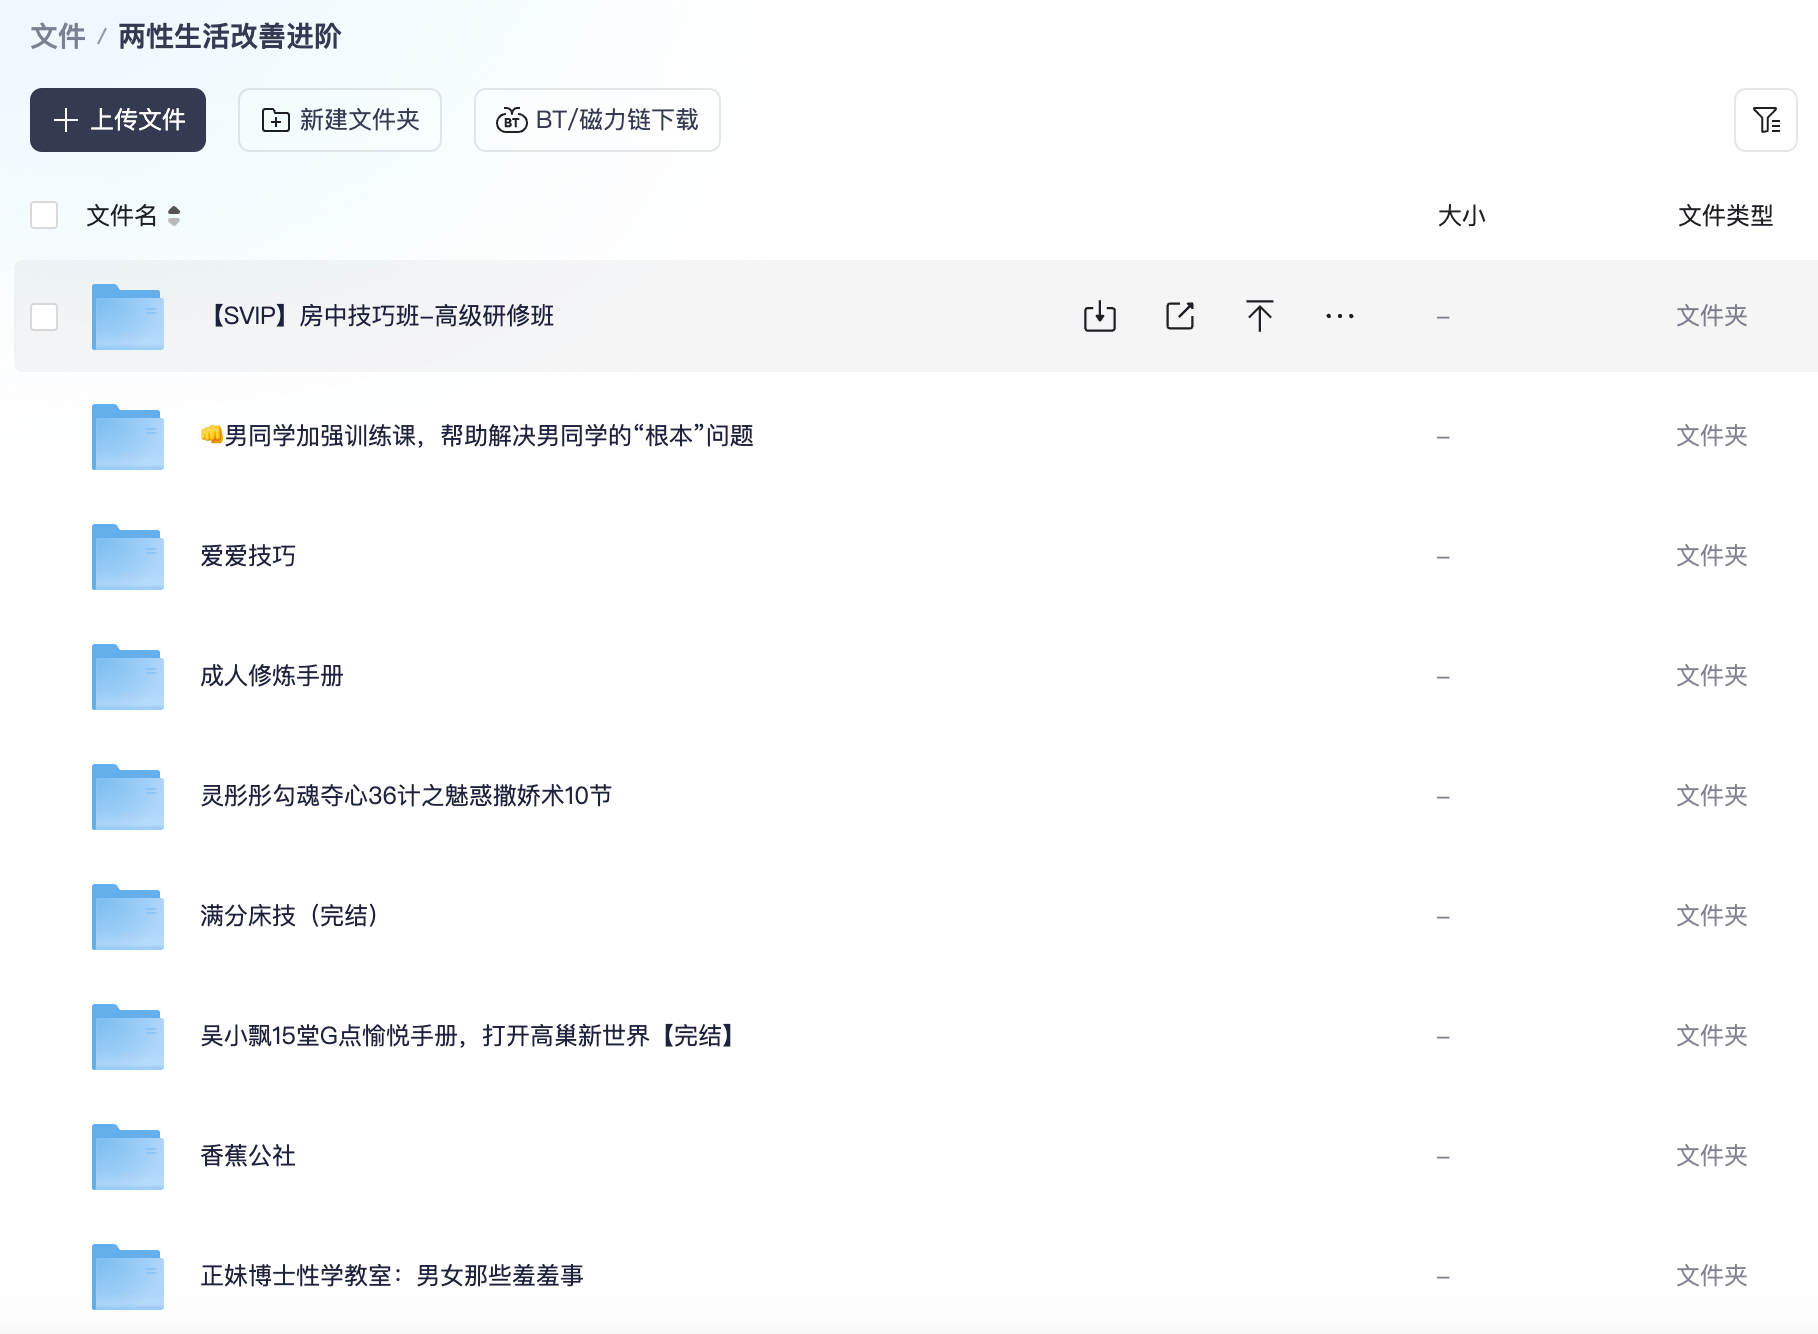Click the folder icon next to 香蕉公社
Screen dimensions: 1818x1334
coord(127,1157)
